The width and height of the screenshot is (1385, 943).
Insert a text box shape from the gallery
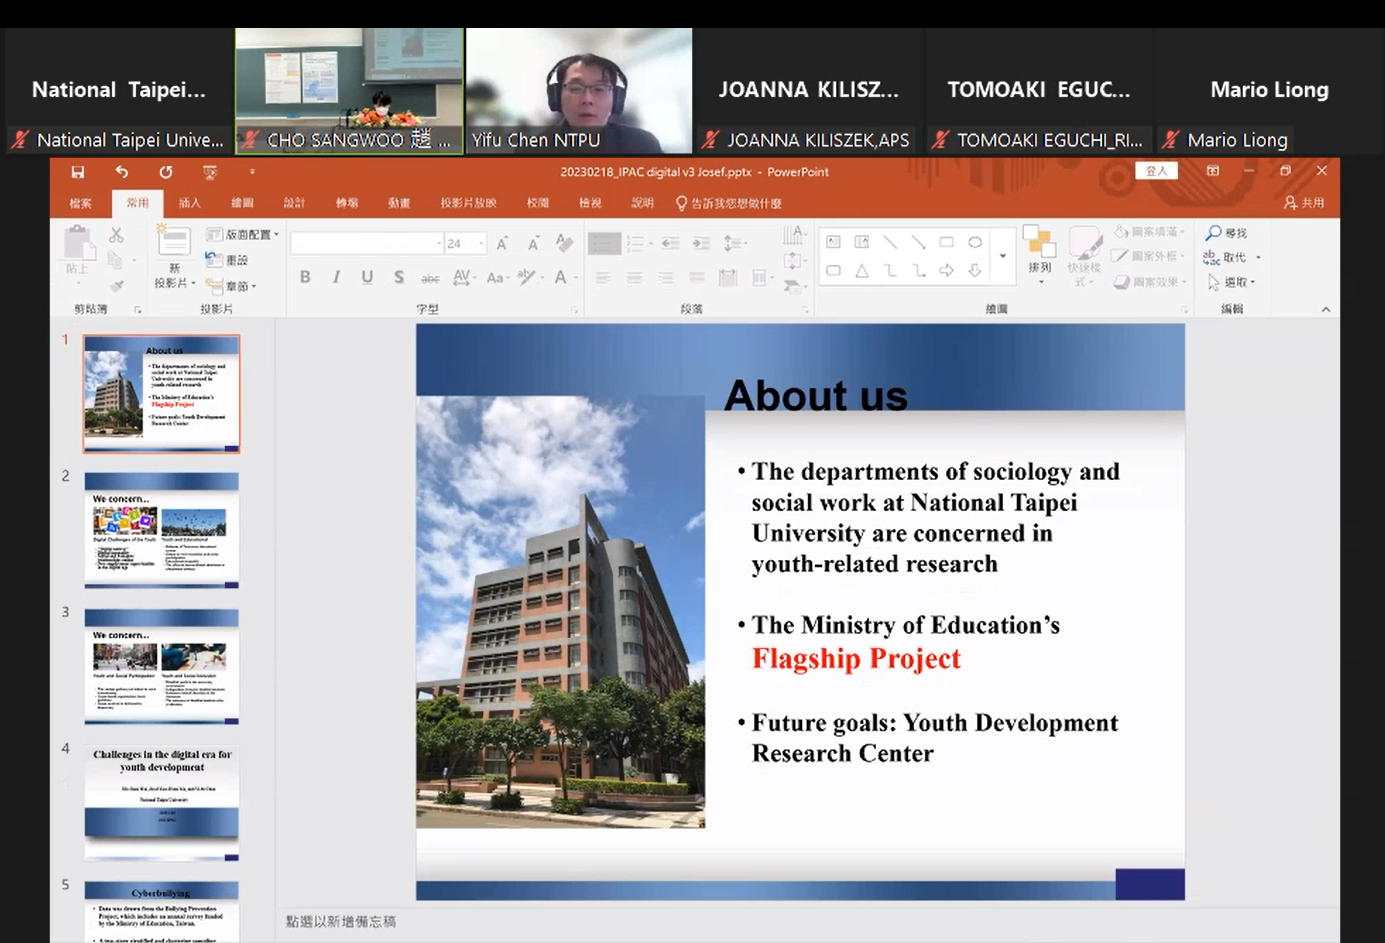[x=833, y=242]
